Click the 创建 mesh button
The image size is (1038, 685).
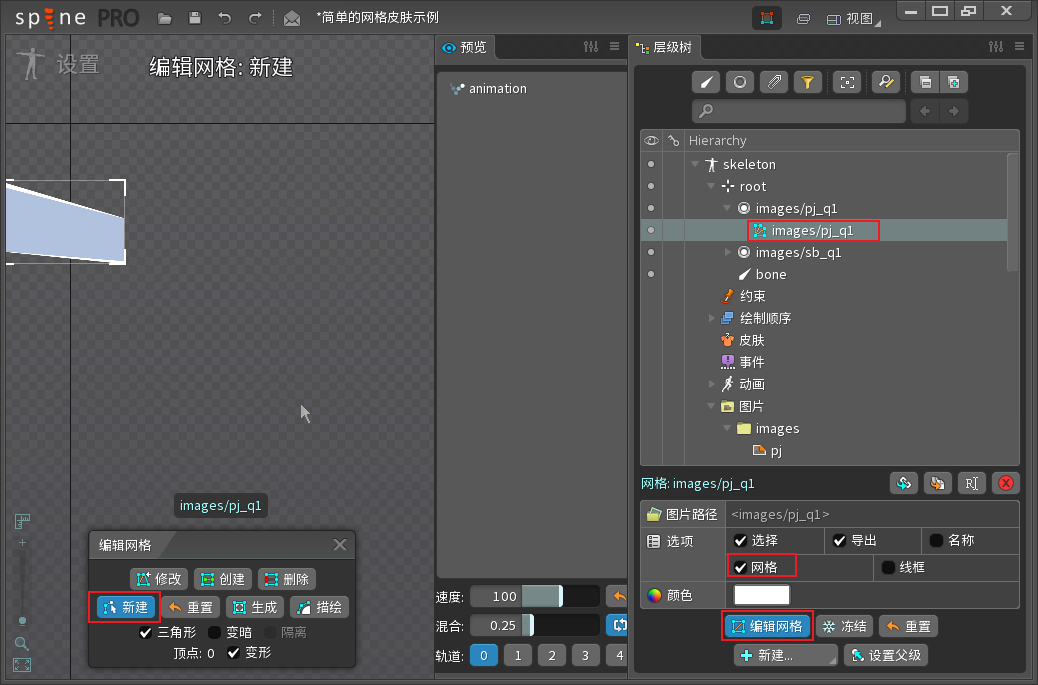click(223, 579)
